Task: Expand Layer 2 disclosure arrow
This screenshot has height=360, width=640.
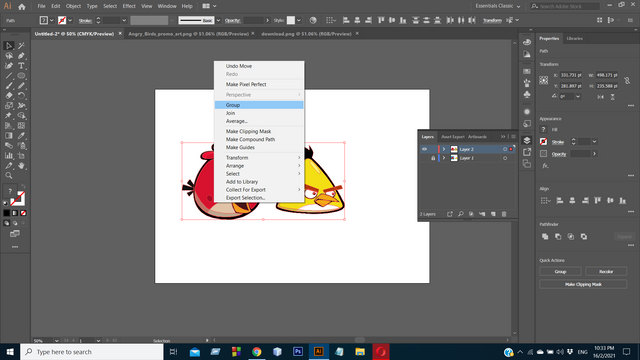Action: pyautogui.click(x=444, y=149)
